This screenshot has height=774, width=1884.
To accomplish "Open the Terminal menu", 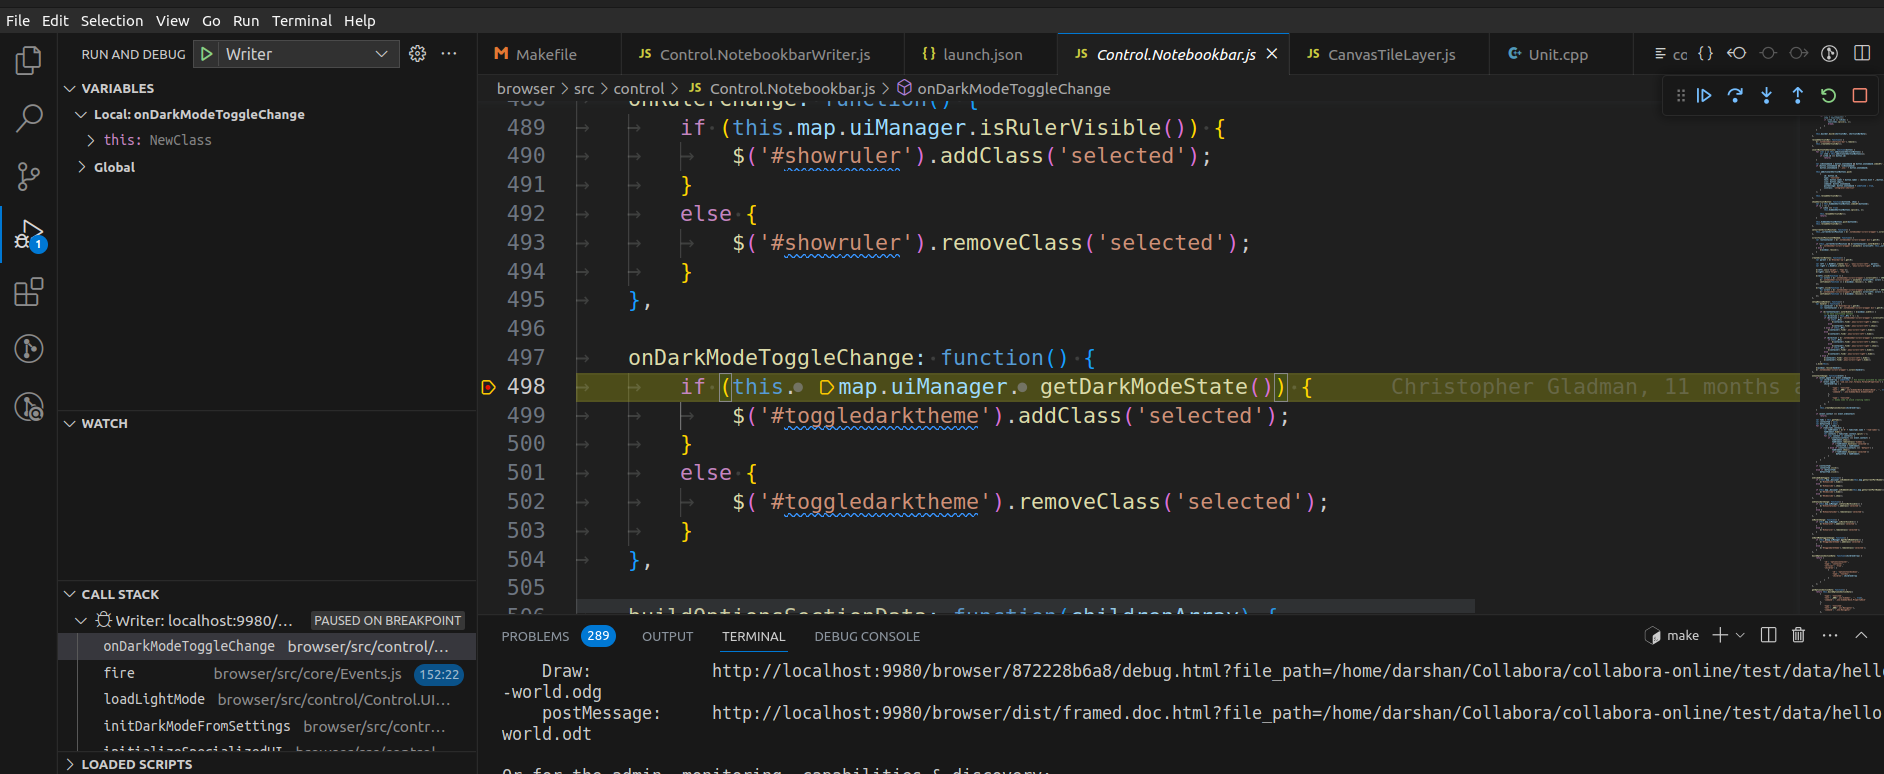I will (x=302, y=21).
